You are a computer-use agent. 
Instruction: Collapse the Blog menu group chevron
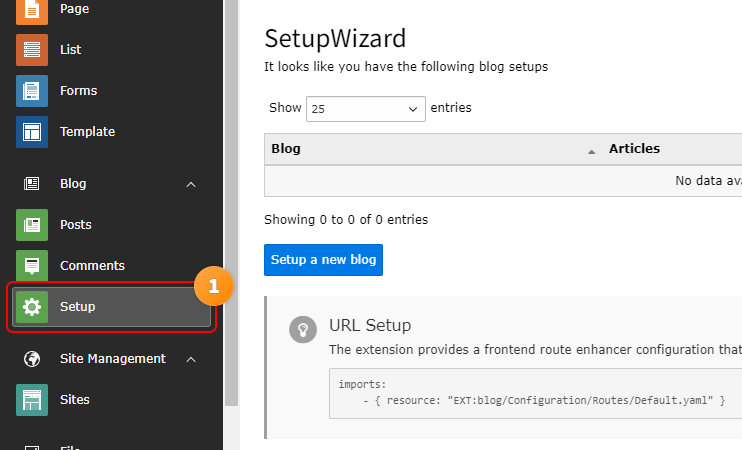click(191, 184)
